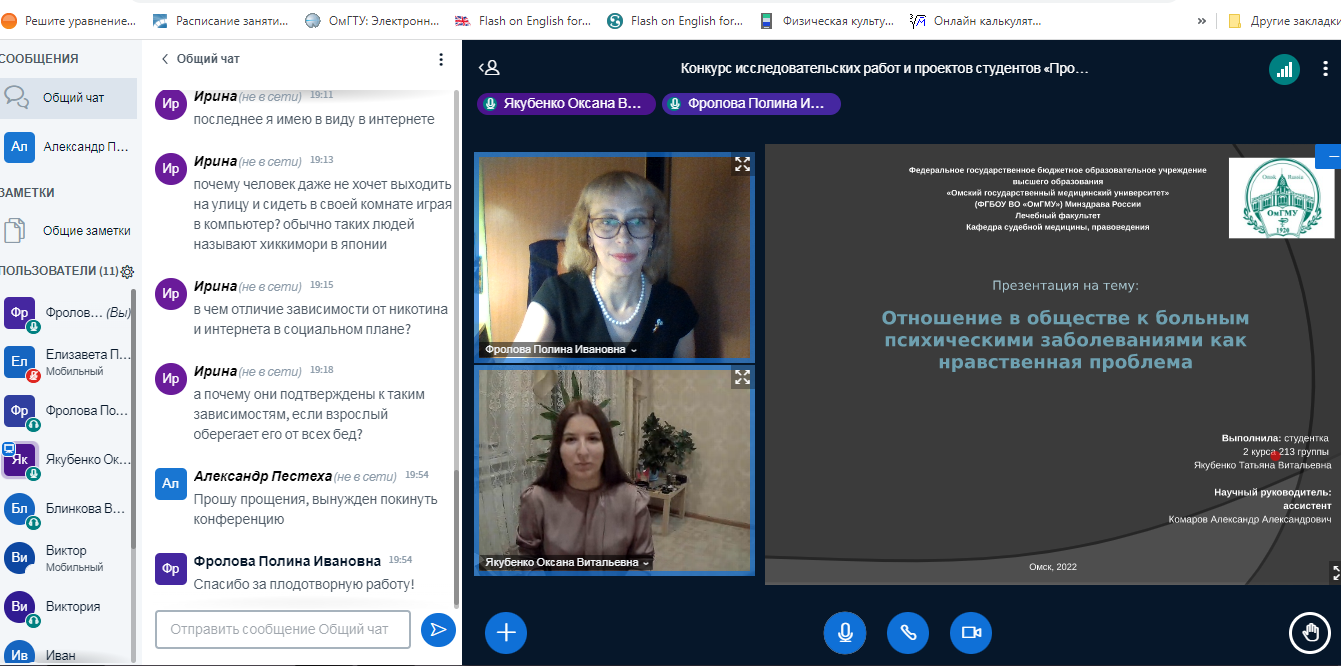The width and height of the screenshot is (1341, 666).
Task: Mute the microphone
Action: pyautogui.click(x=845, y=632)
